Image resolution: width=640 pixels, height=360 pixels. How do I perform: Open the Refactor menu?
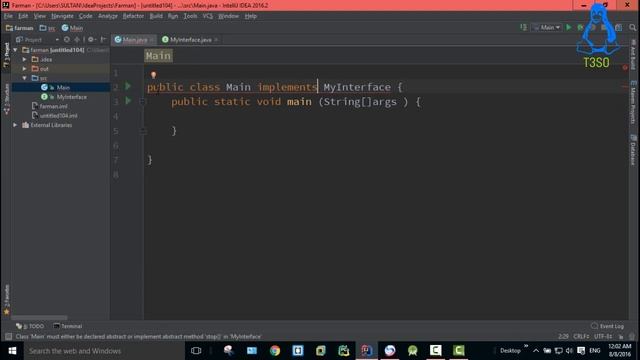tap(133, 16)
